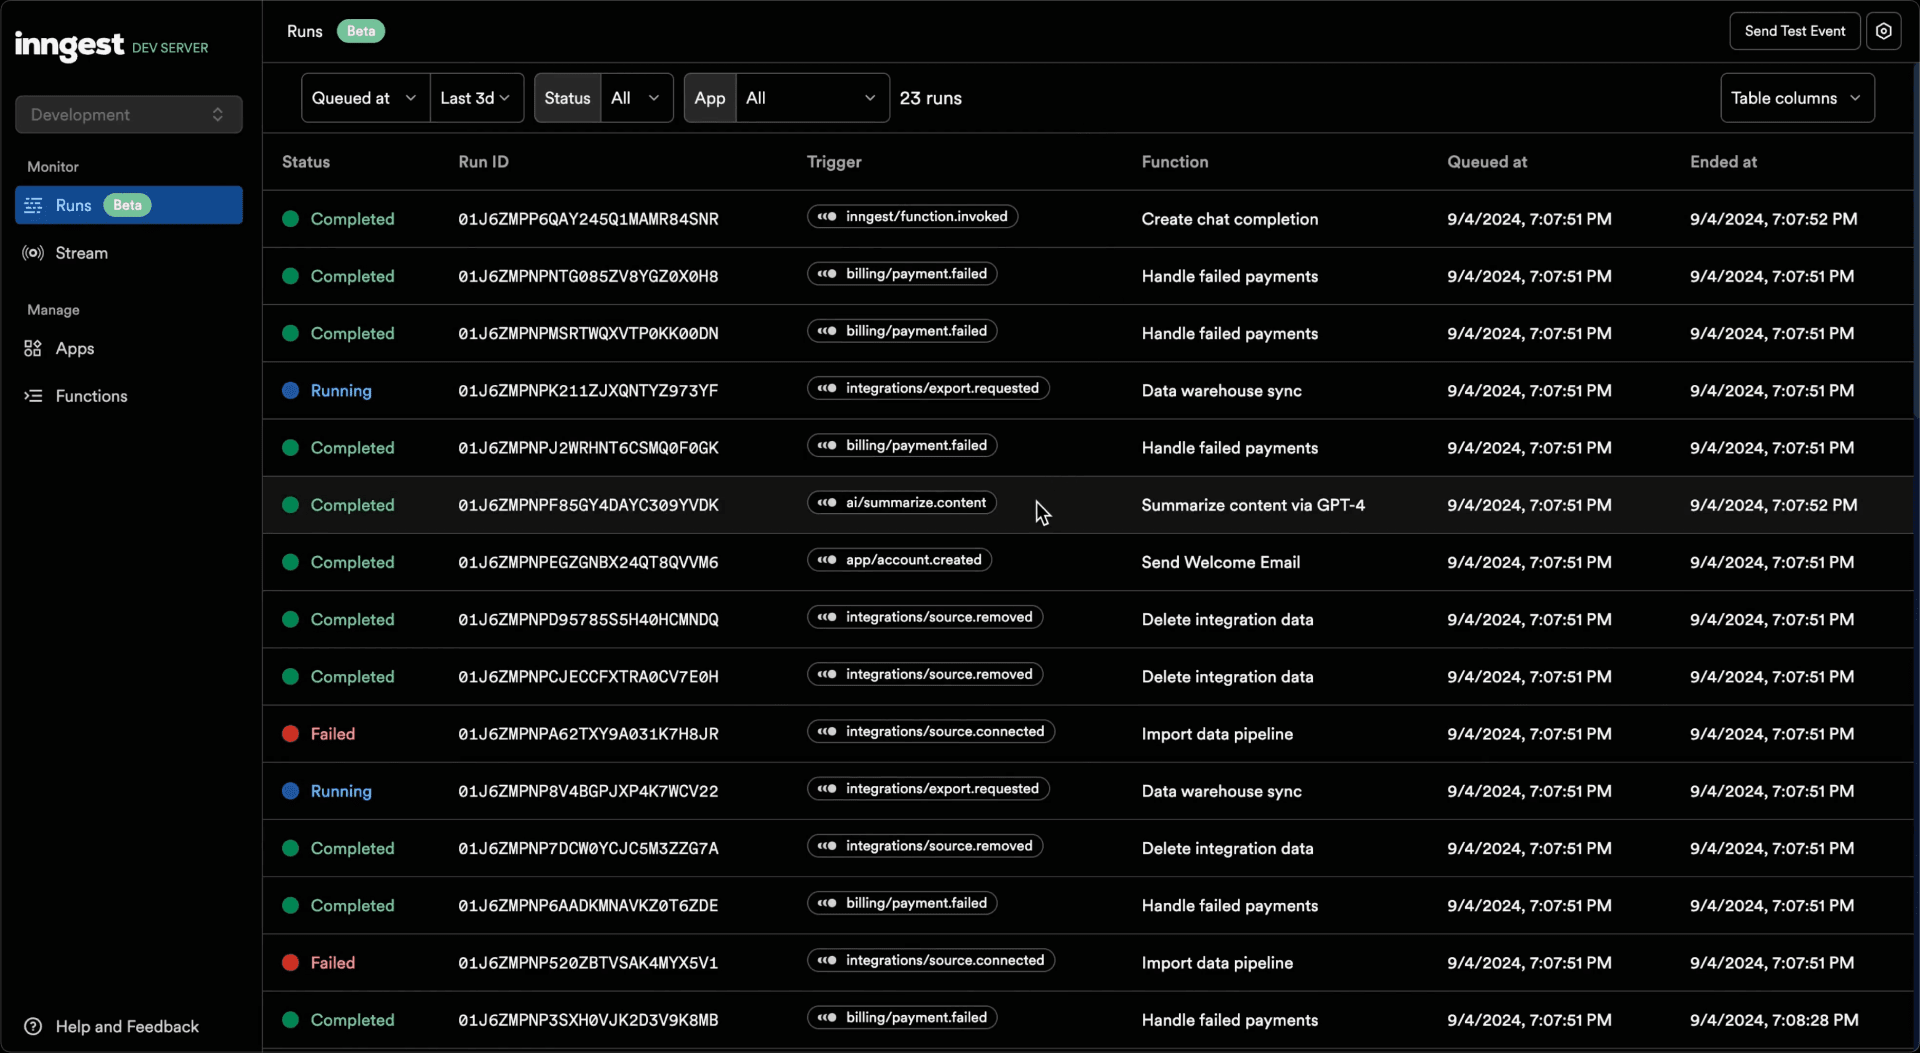1920x1053 pixels.
Task: Click the Send Test Event button
Action: point(1793,31)
